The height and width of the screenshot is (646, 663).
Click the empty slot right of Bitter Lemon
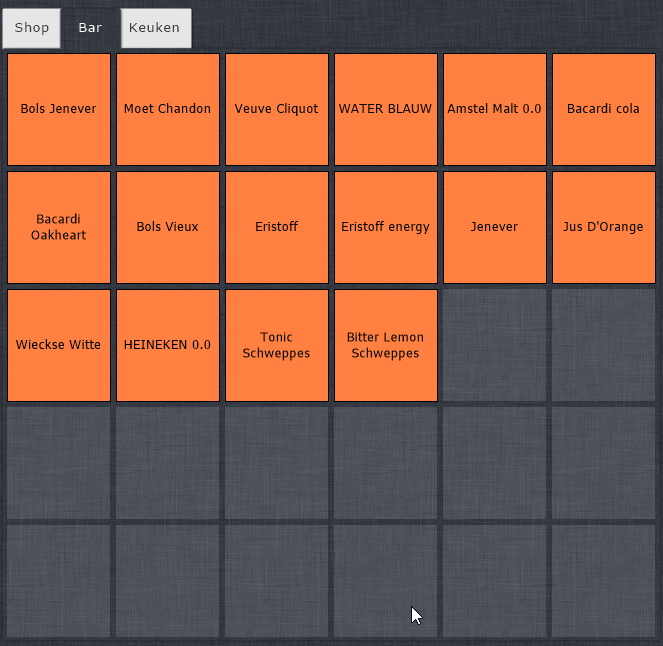click(x=495, y=345)
